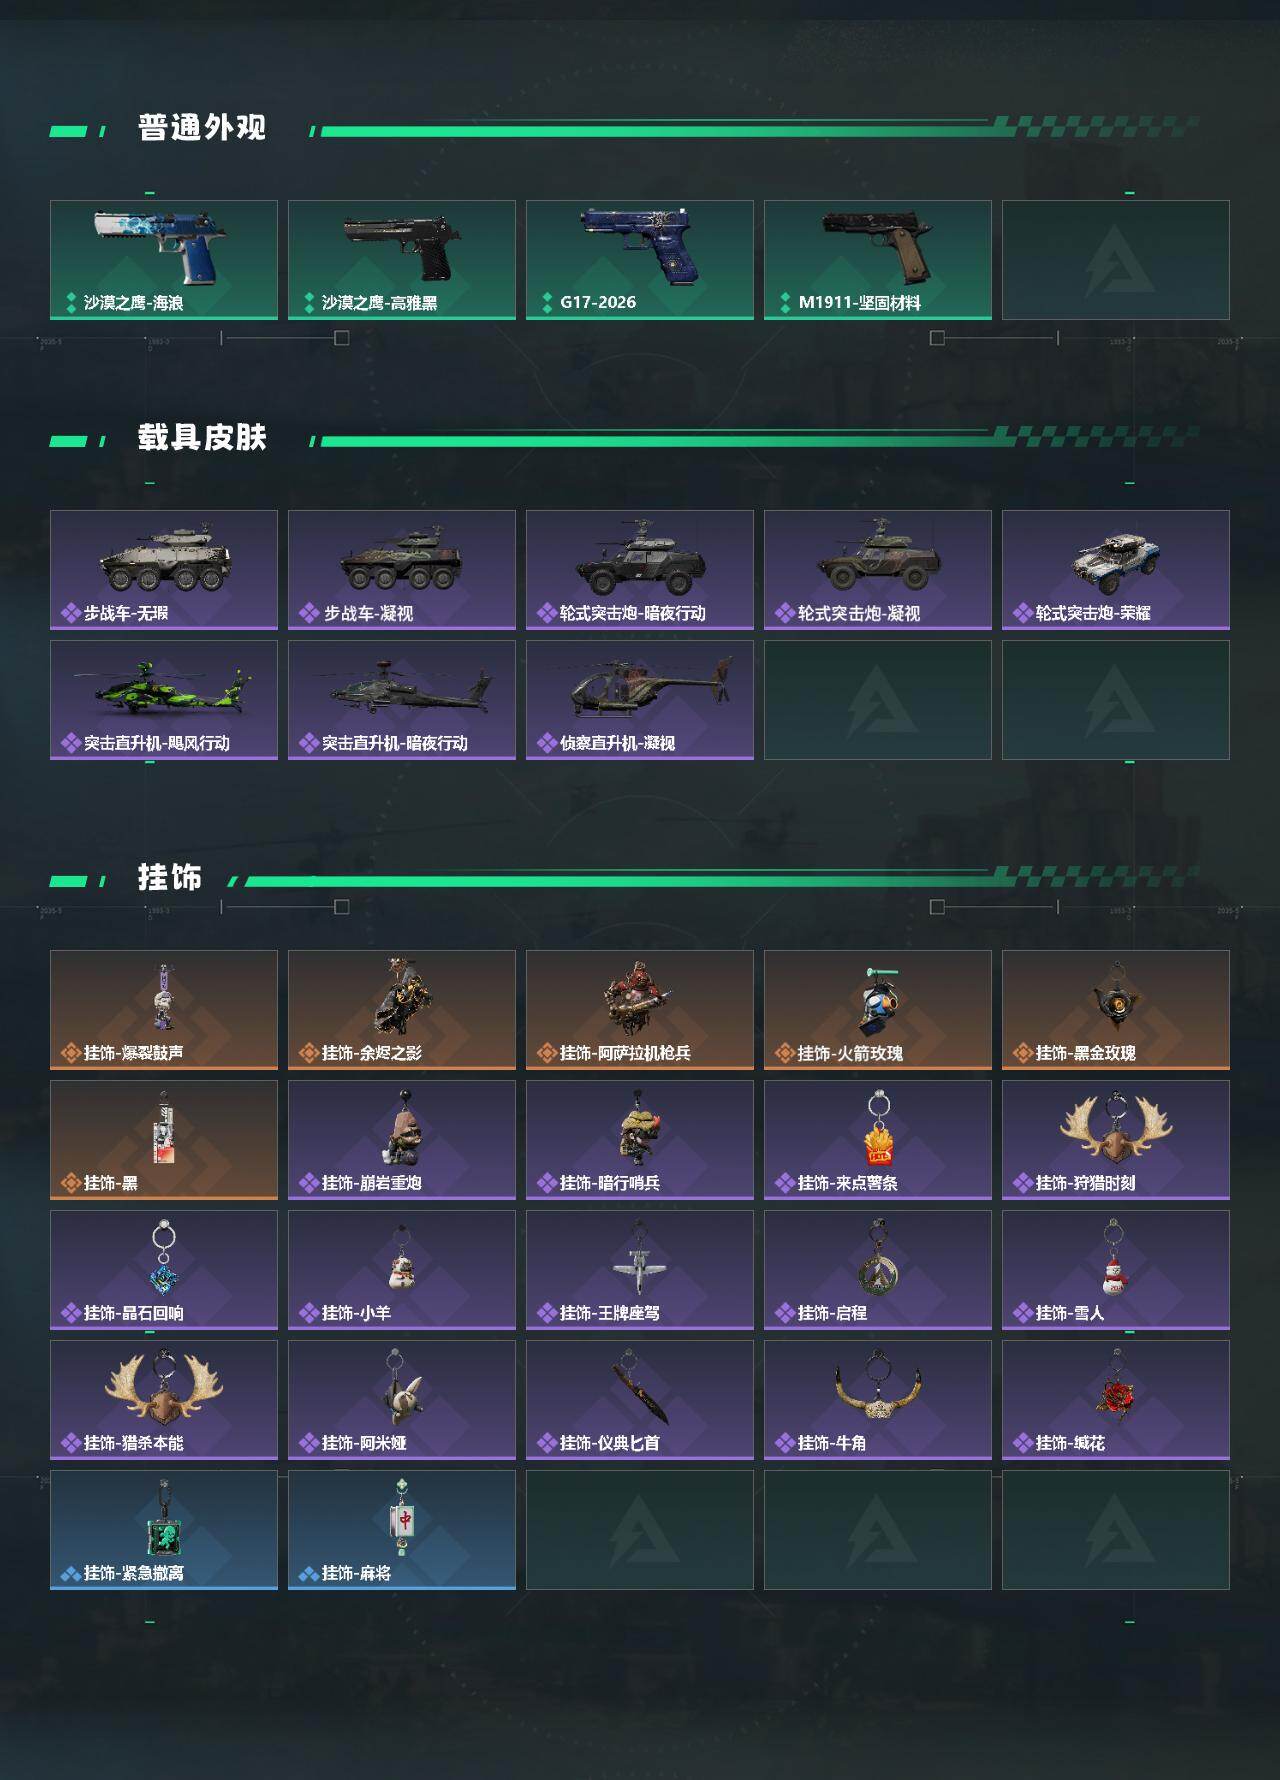Open the 侦察直升机-凝视 helicopter skin

point(640,700)
